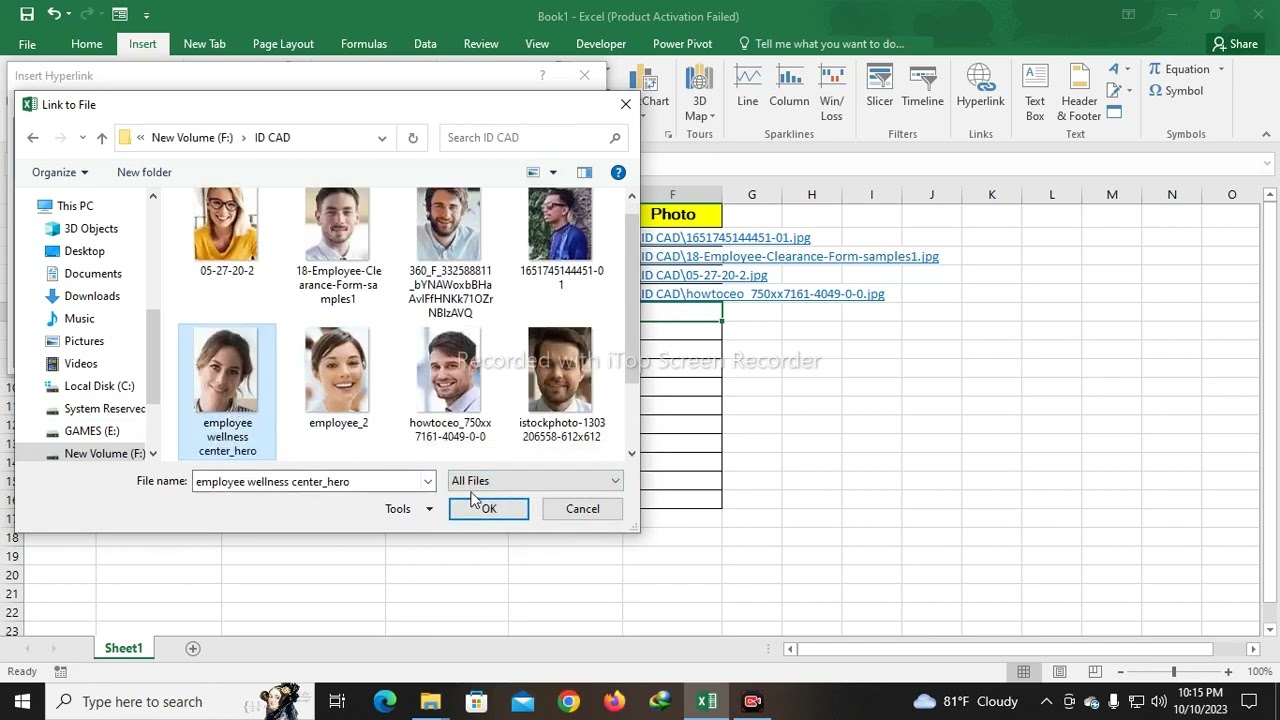Zoom out with the minus button
The width and height of the screenshot is (1280, 720).
1120,672
